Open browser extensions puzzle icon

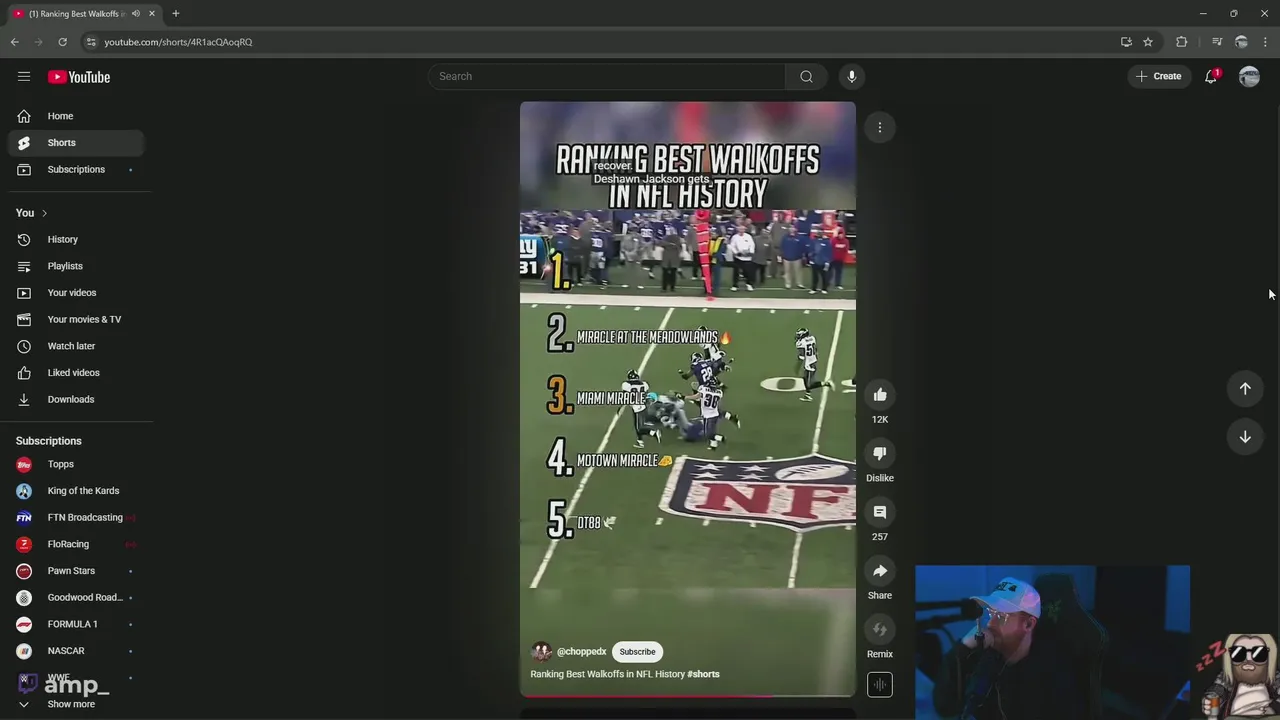[x=1182, y=42]
